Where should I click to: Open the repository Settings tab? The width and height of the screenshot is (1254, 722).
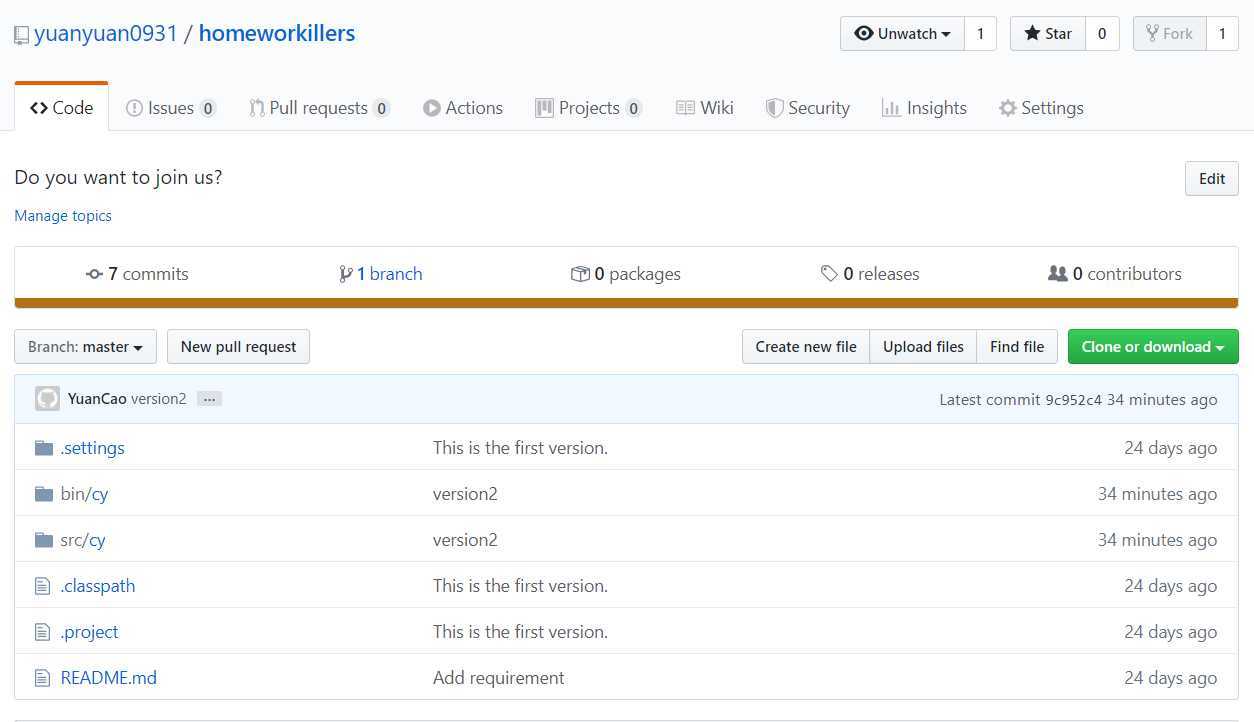click(x=1041, y=108)
